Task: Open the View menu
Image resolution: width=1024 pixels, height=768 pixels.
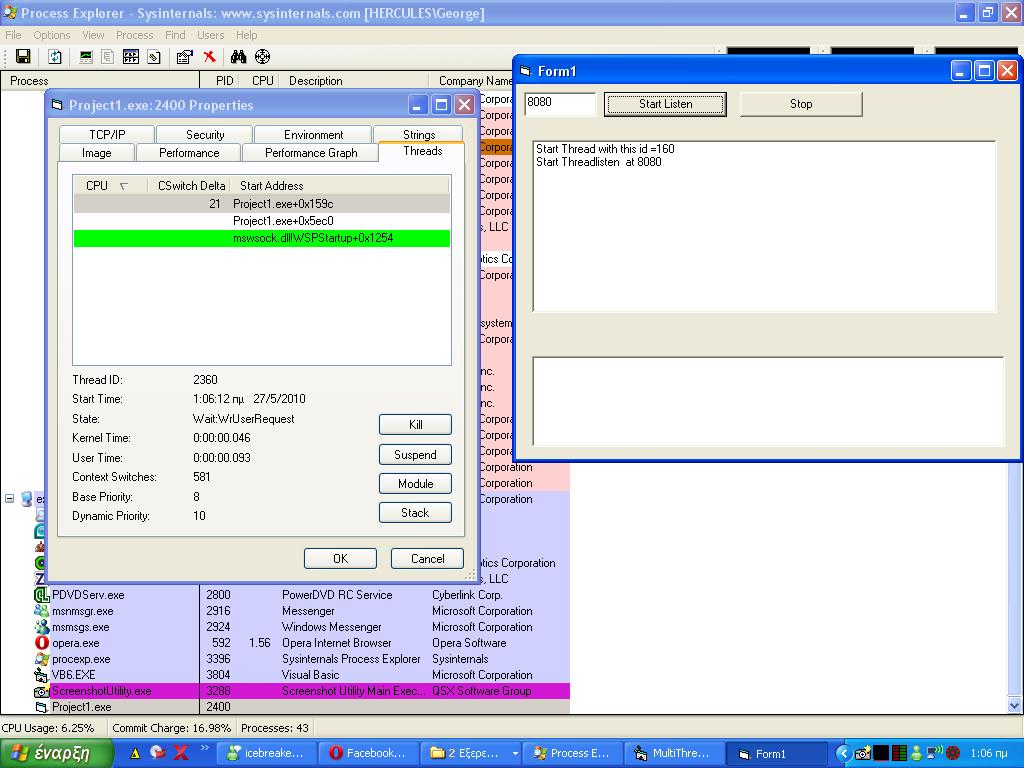Action: [x=93, y=35]
